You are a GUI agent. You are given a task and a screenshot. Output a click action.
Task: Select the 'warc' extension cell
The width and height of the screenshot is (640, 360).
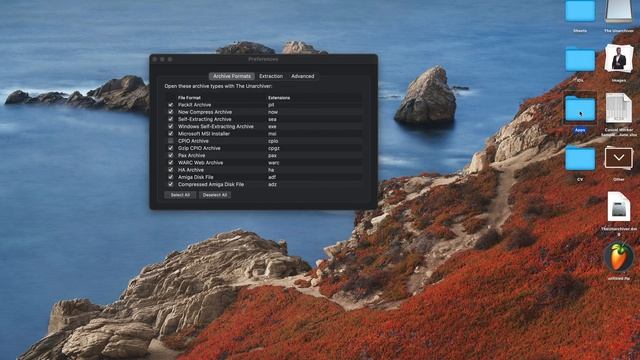(x=273, y=162)
